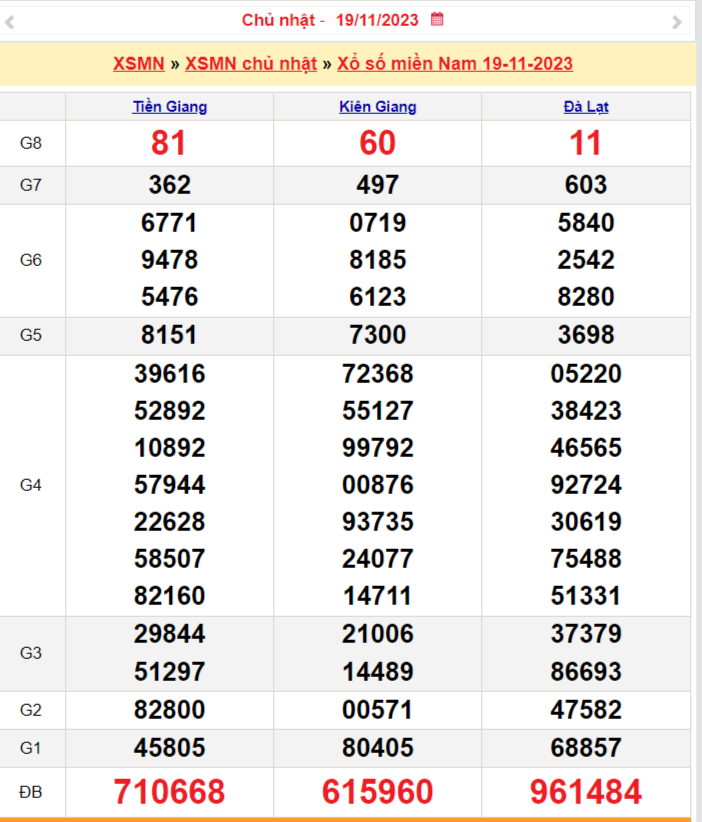Click Đà Lạt G1 number 68857
702x822 pixels.
pyautogui.click(x=586, y=748)
